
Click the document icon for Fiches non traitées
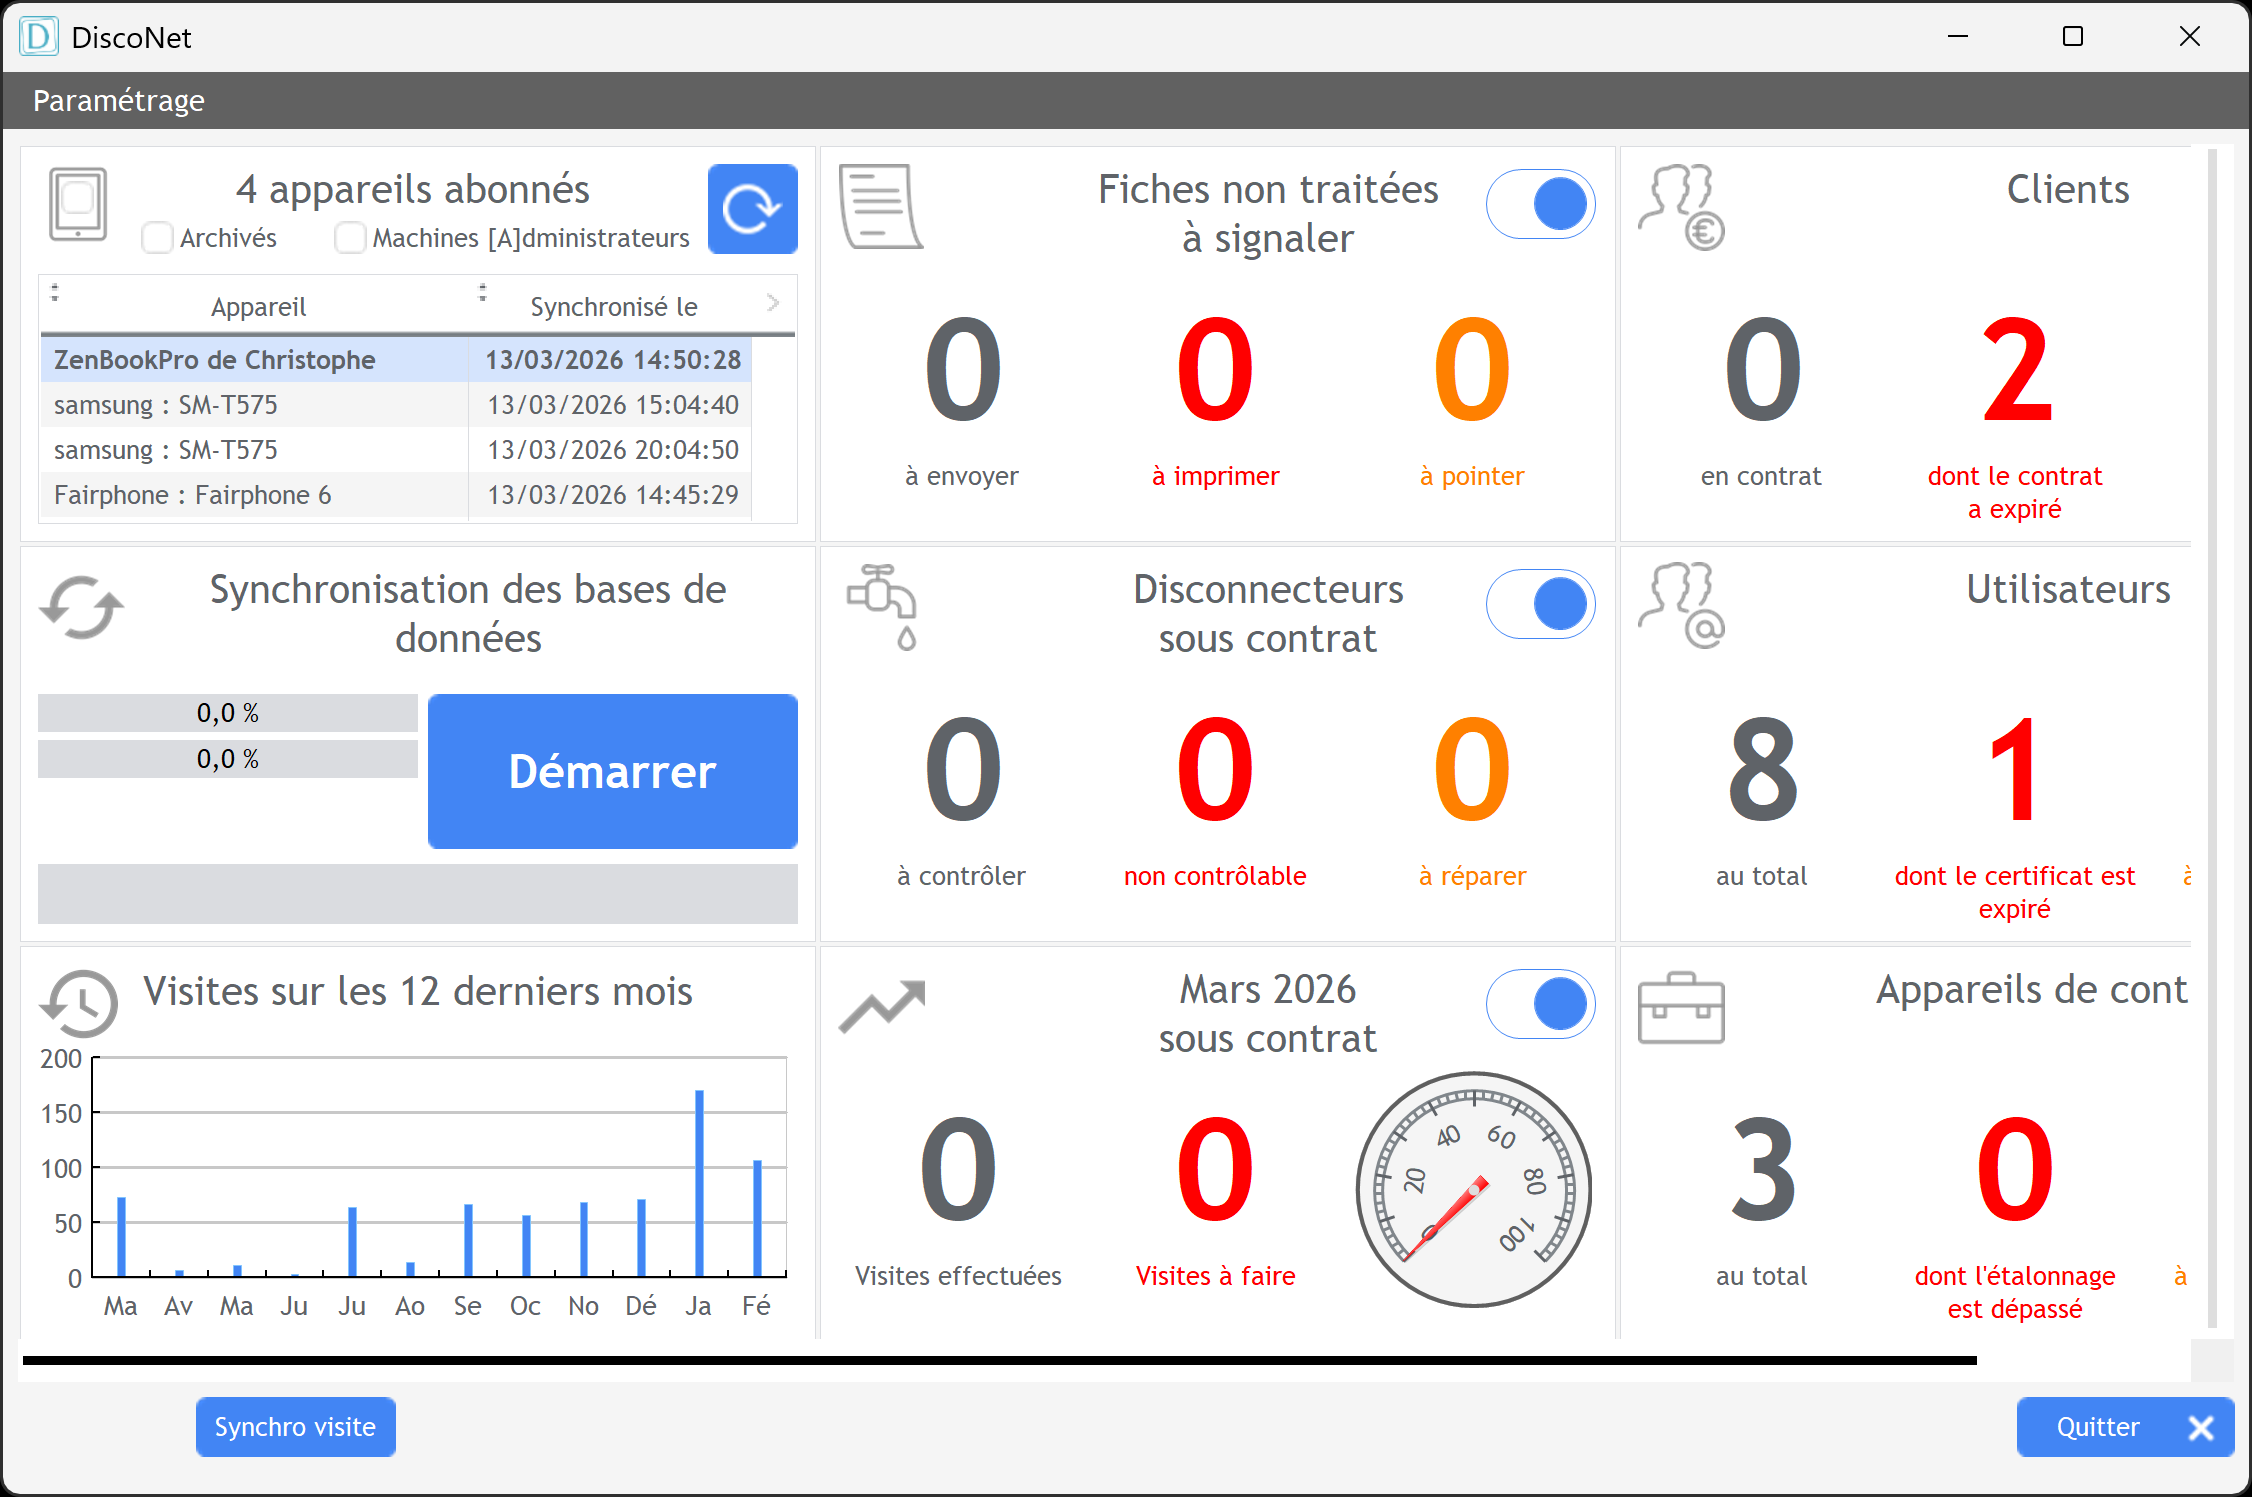(x=880, y=207)
